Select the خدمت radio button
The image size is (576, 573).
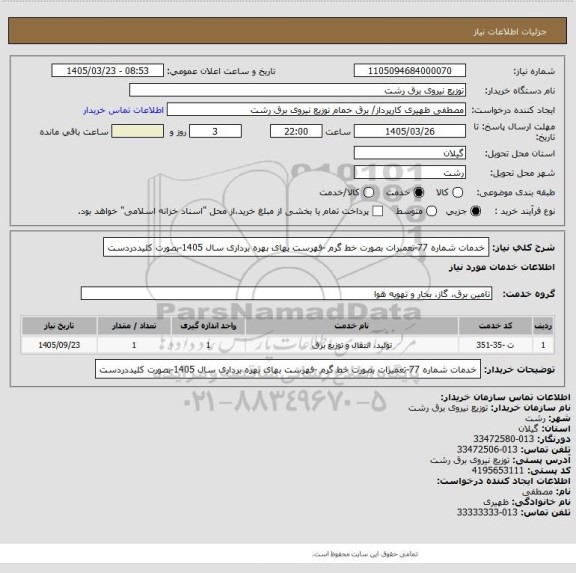[419, 192]
